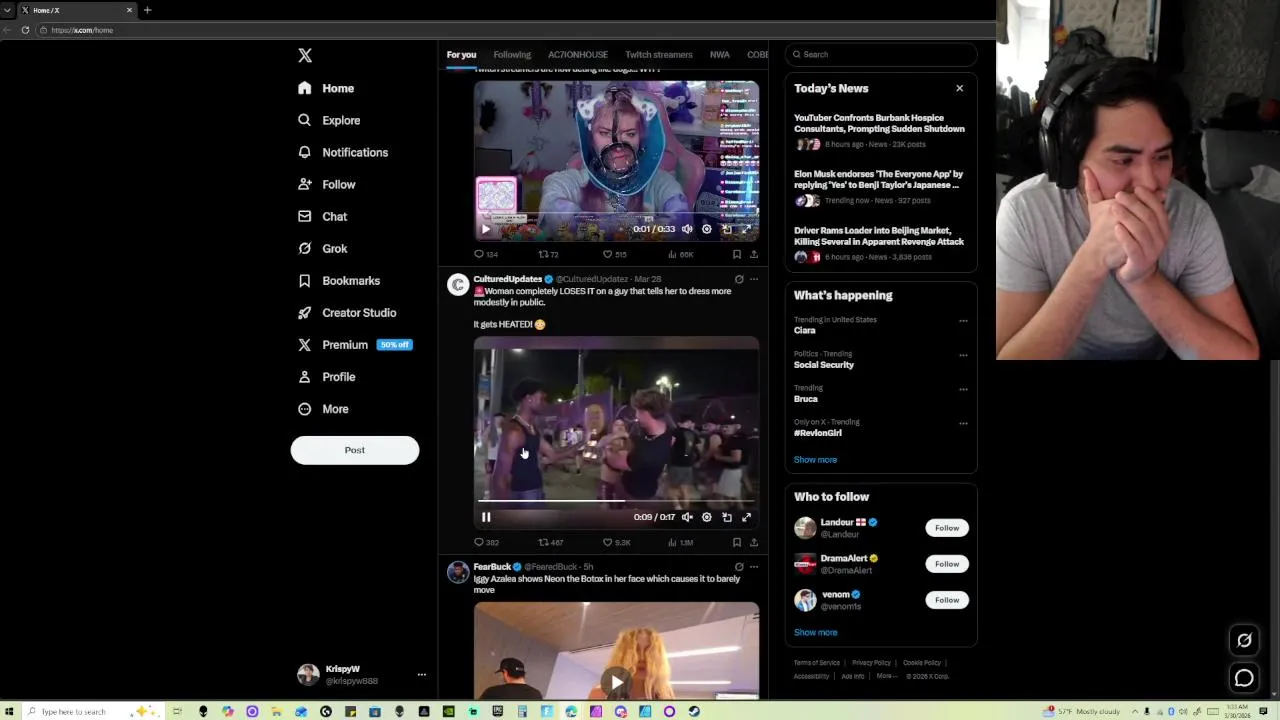Open KrispyW account options menu
Screen dimensions: 1280x720
point(421,675)
